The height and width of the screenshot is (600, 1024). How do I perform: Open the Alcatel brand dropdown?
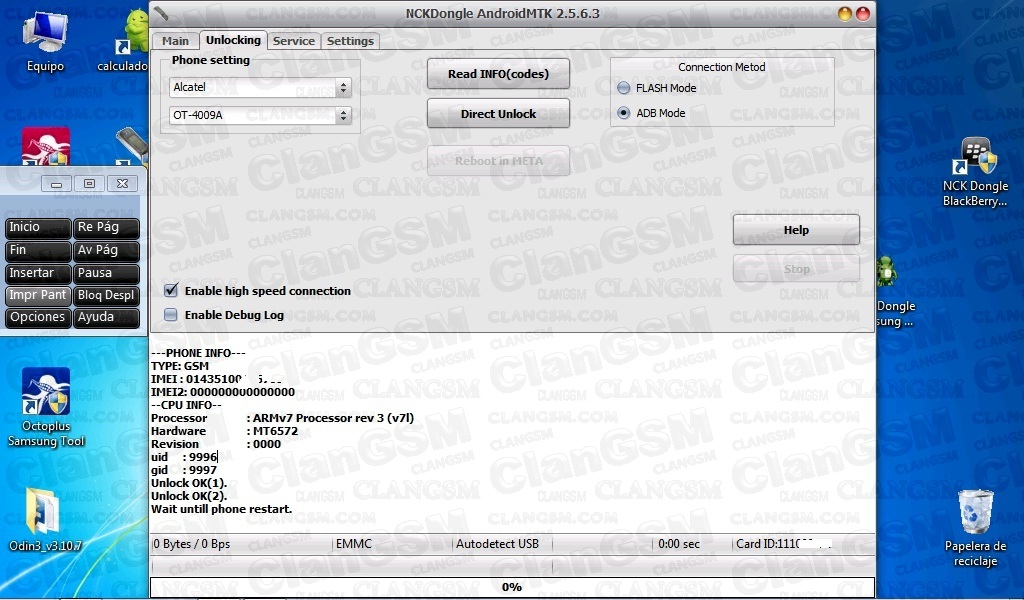(x=260, y=87)
